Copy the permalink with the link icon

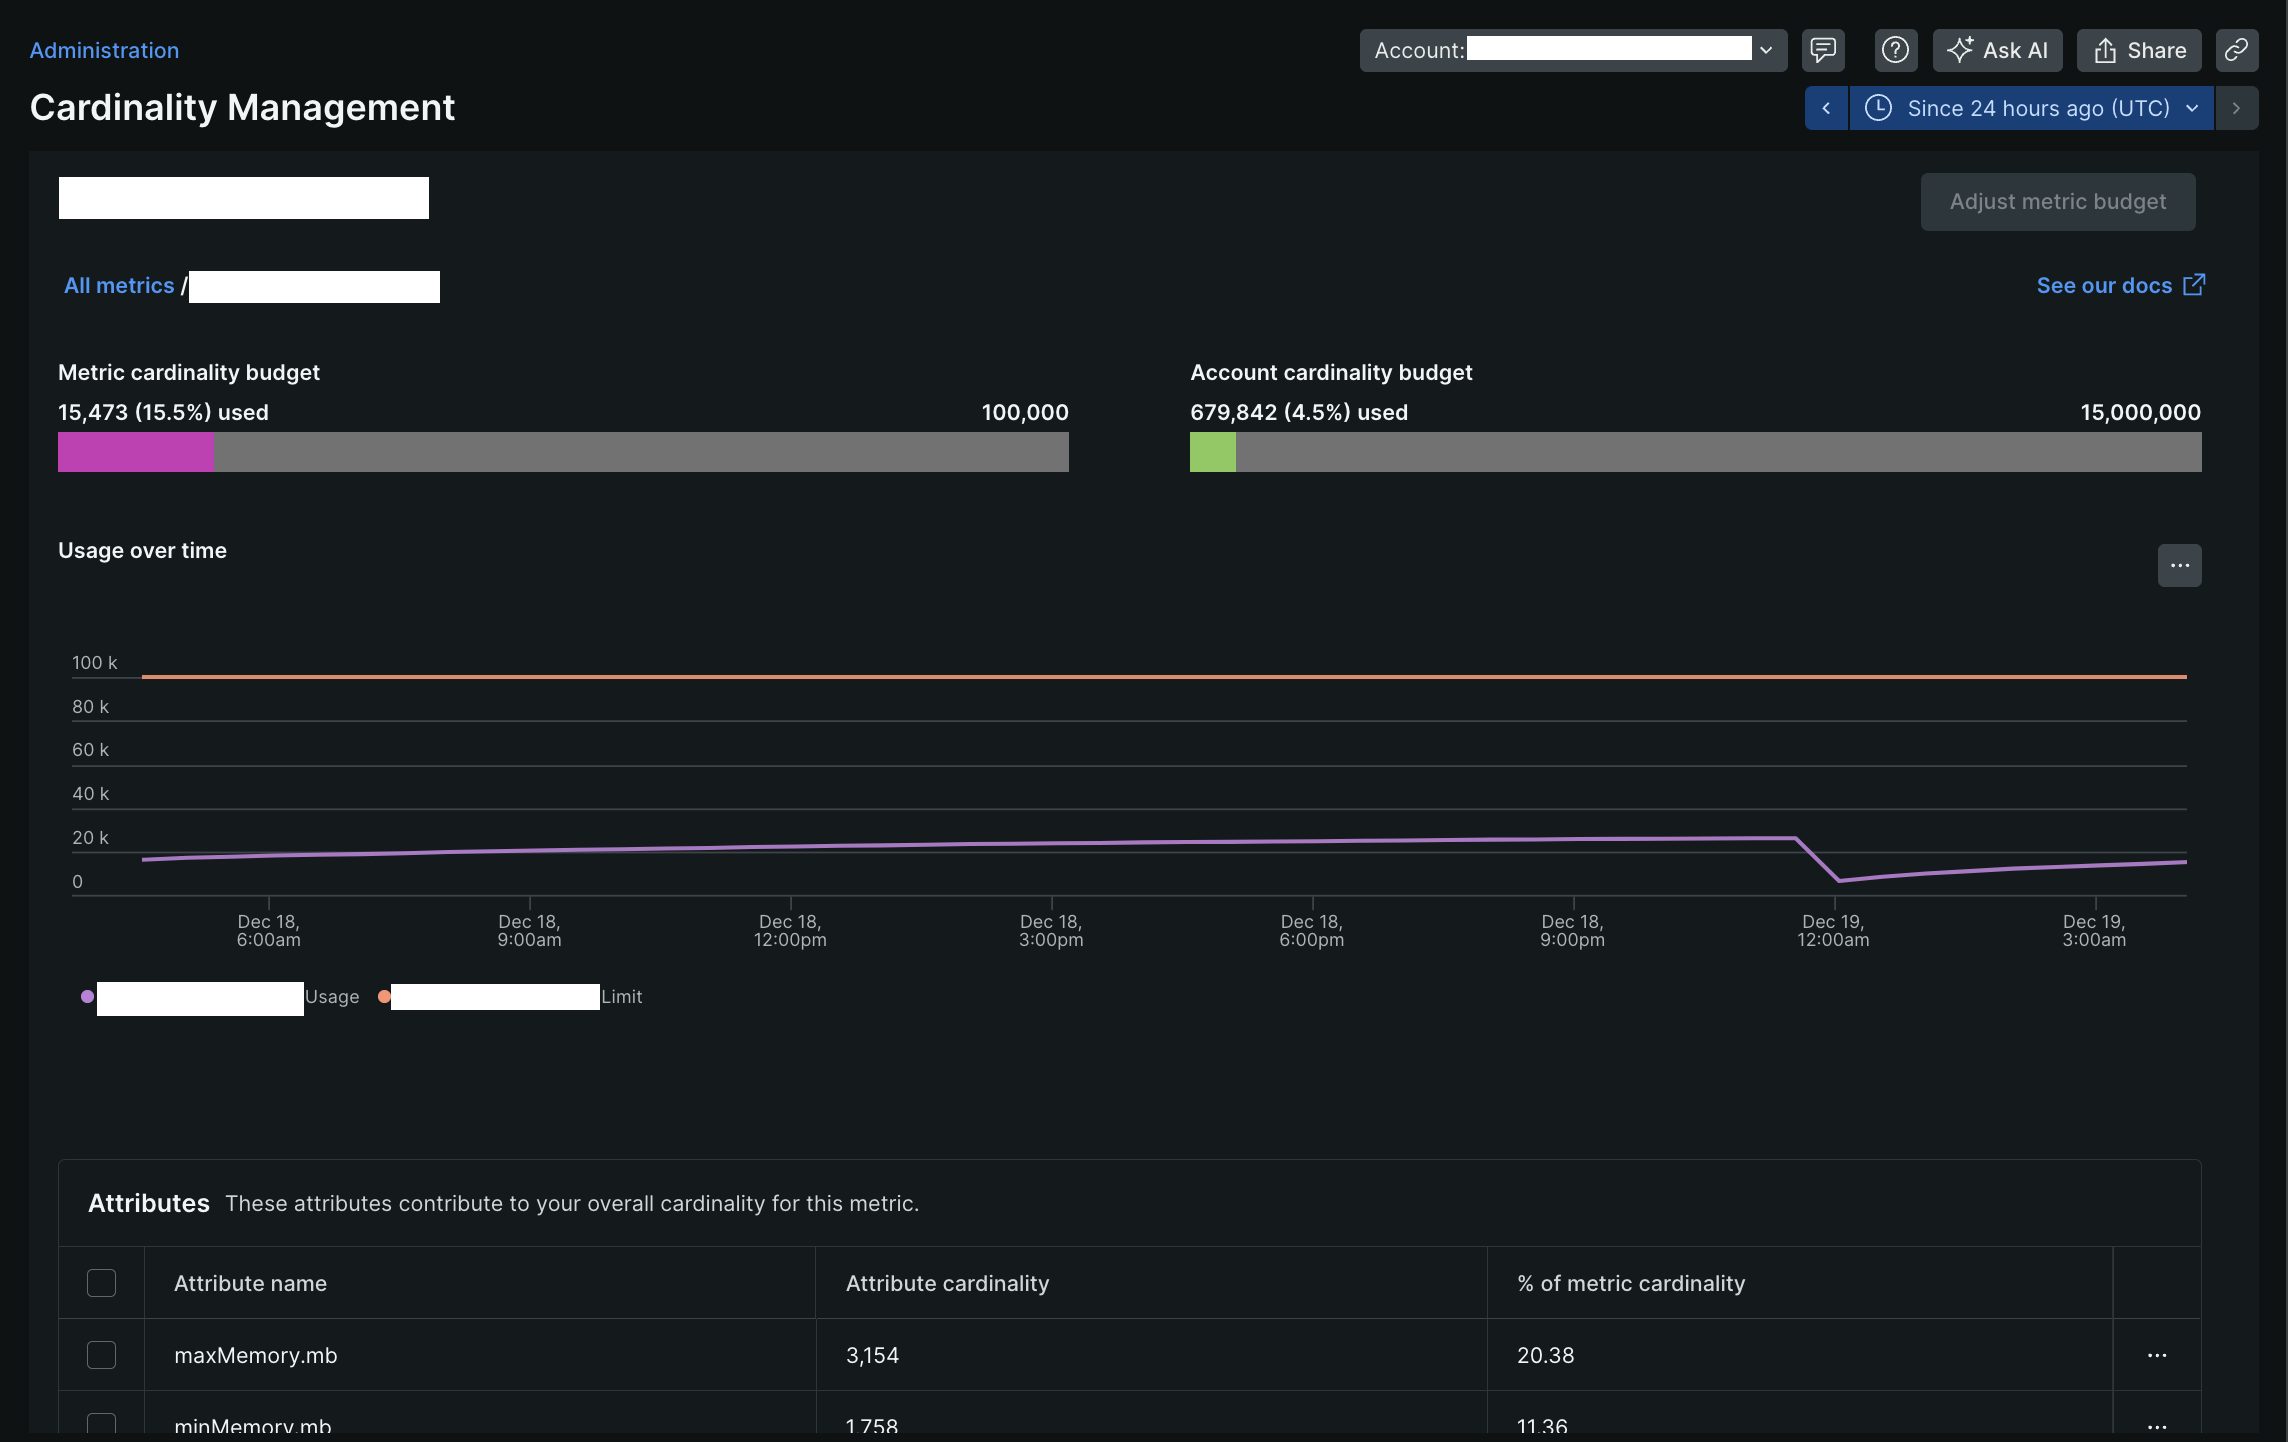coord(2237,50)
